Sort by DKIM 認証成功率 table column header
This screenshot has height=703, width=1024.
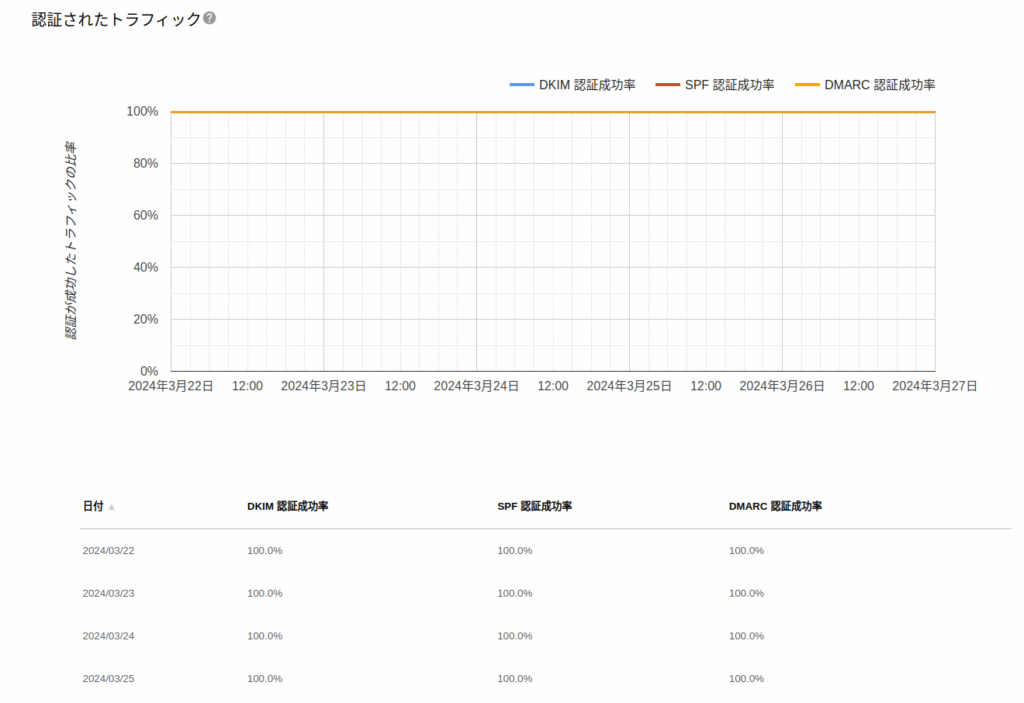pyautogui.click(x=288, y=506)
